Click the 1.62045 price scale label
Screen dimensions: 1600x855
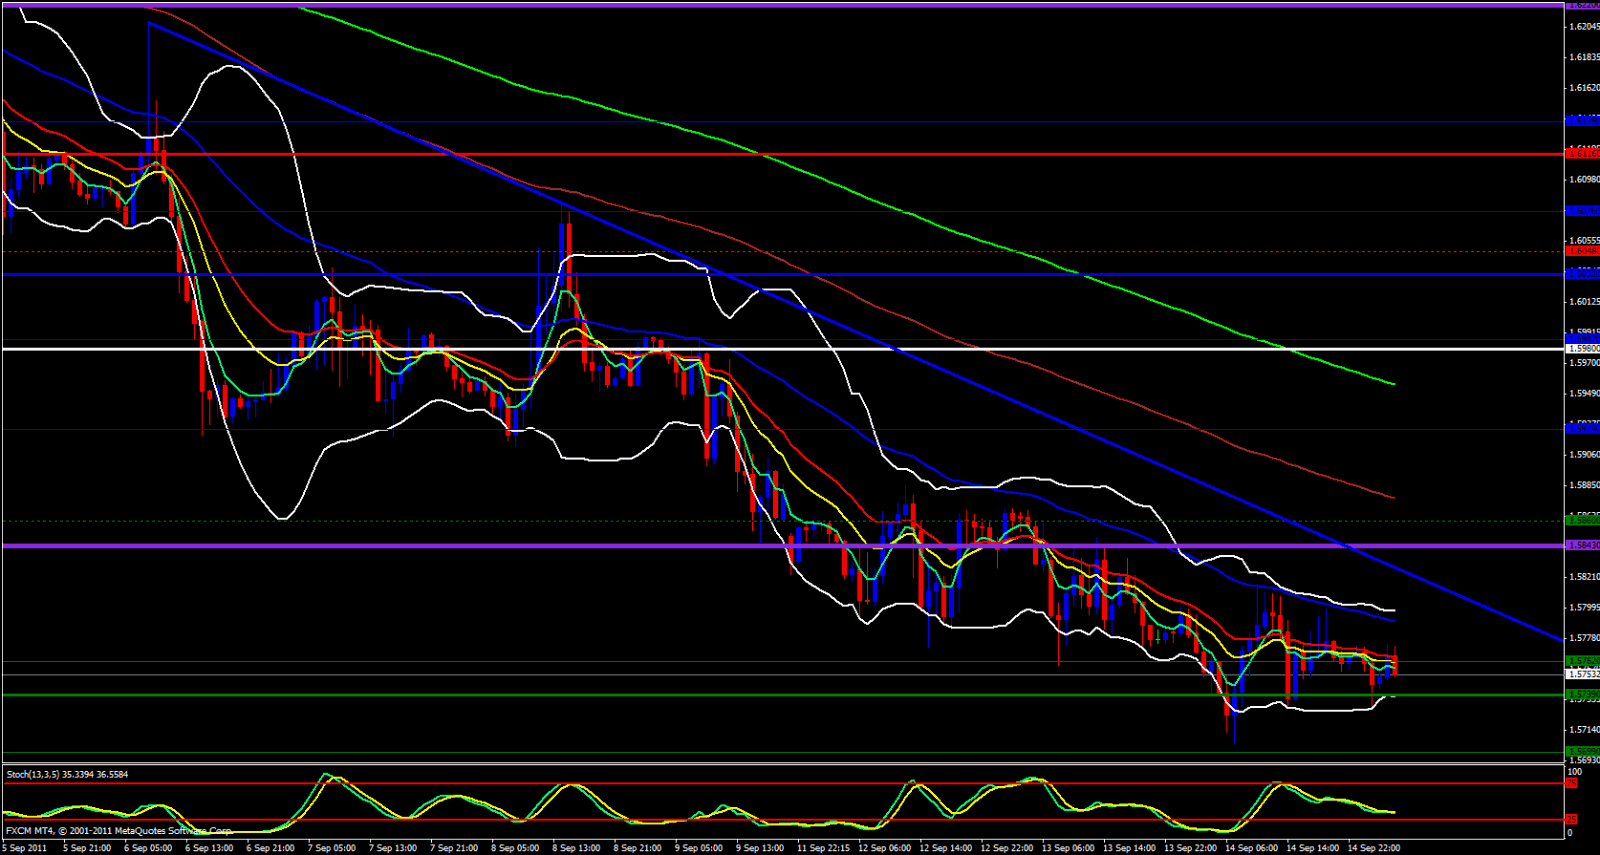[1582, 26]
